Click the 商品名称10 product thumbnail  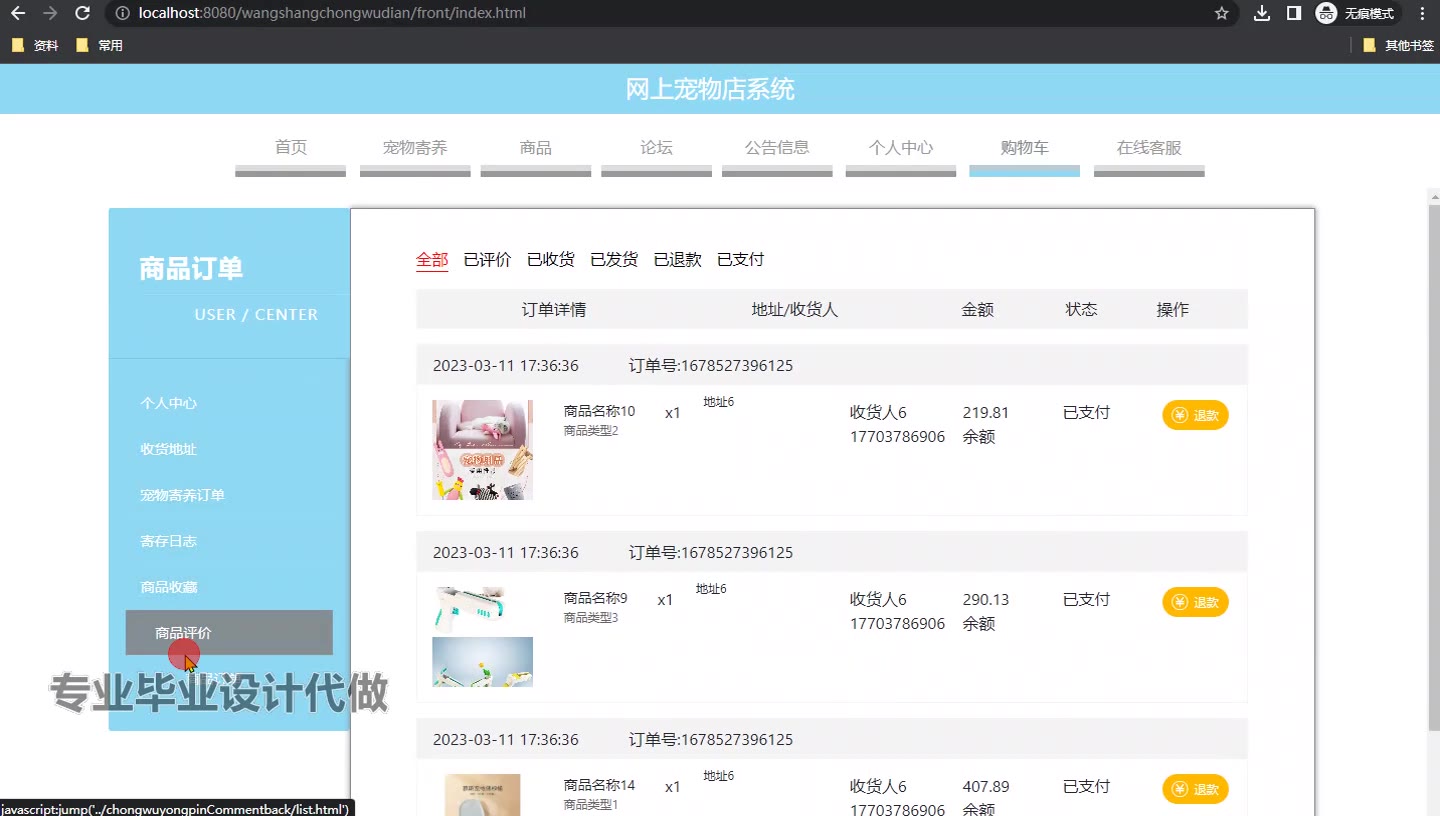pos(482,450)
